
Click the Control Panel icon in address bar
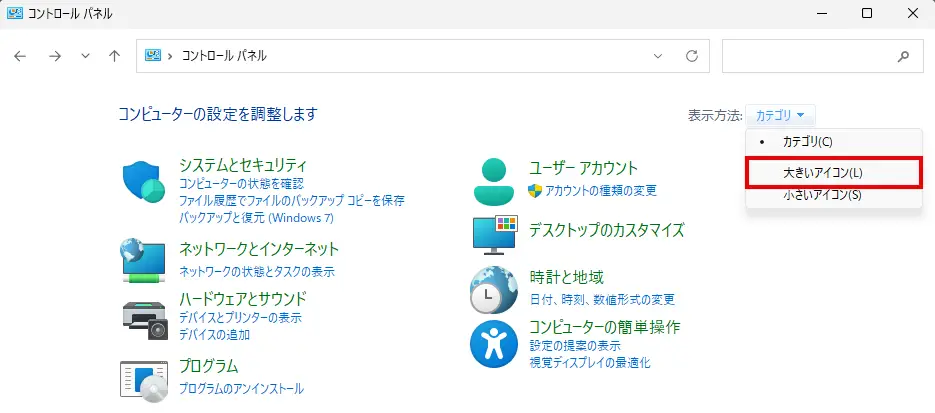point(153,56)
